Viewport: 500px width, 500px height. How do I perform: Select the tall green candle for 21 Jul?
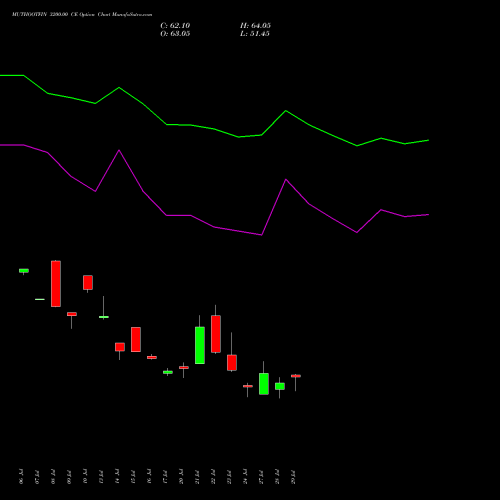coord(200,345)
